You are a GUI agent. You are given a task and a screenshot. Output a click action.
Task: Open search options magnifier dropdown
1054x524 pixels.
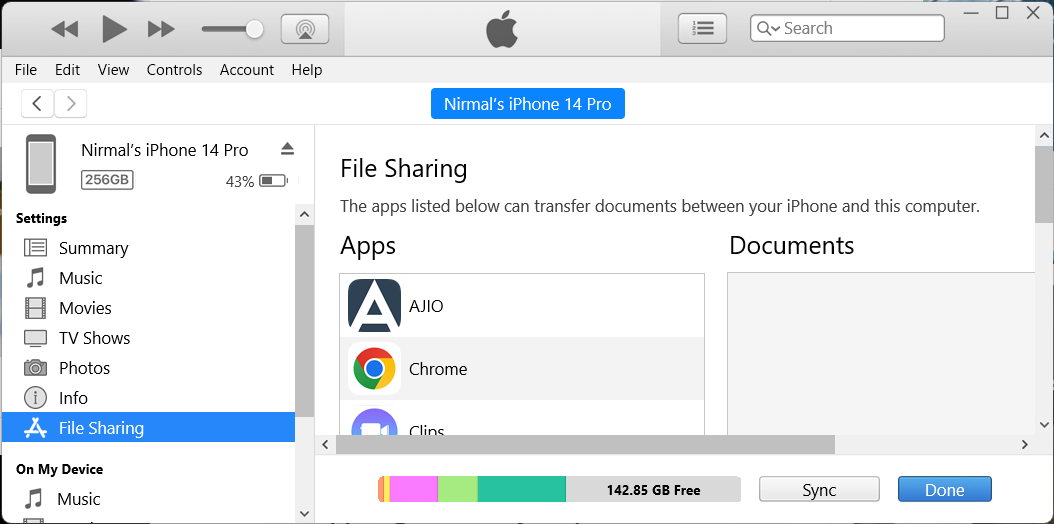click(x=768, y=28)
